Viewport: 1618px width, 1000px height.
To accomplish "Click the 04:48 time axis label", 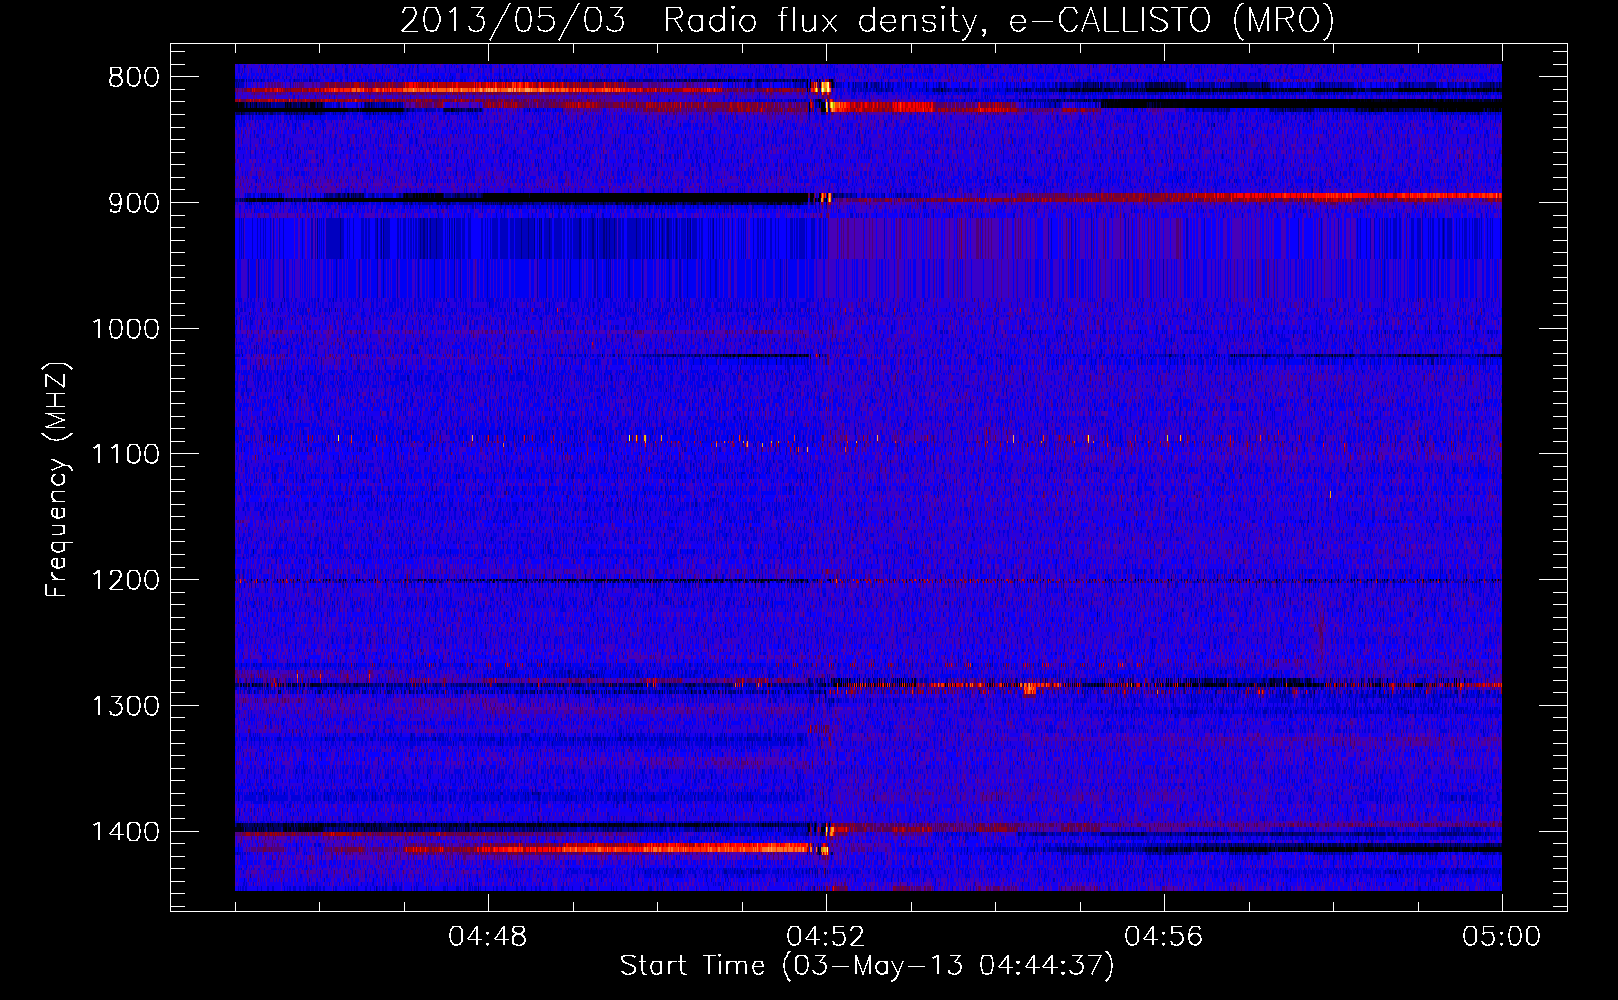I will pyautogui.click(x=488, y=937).
